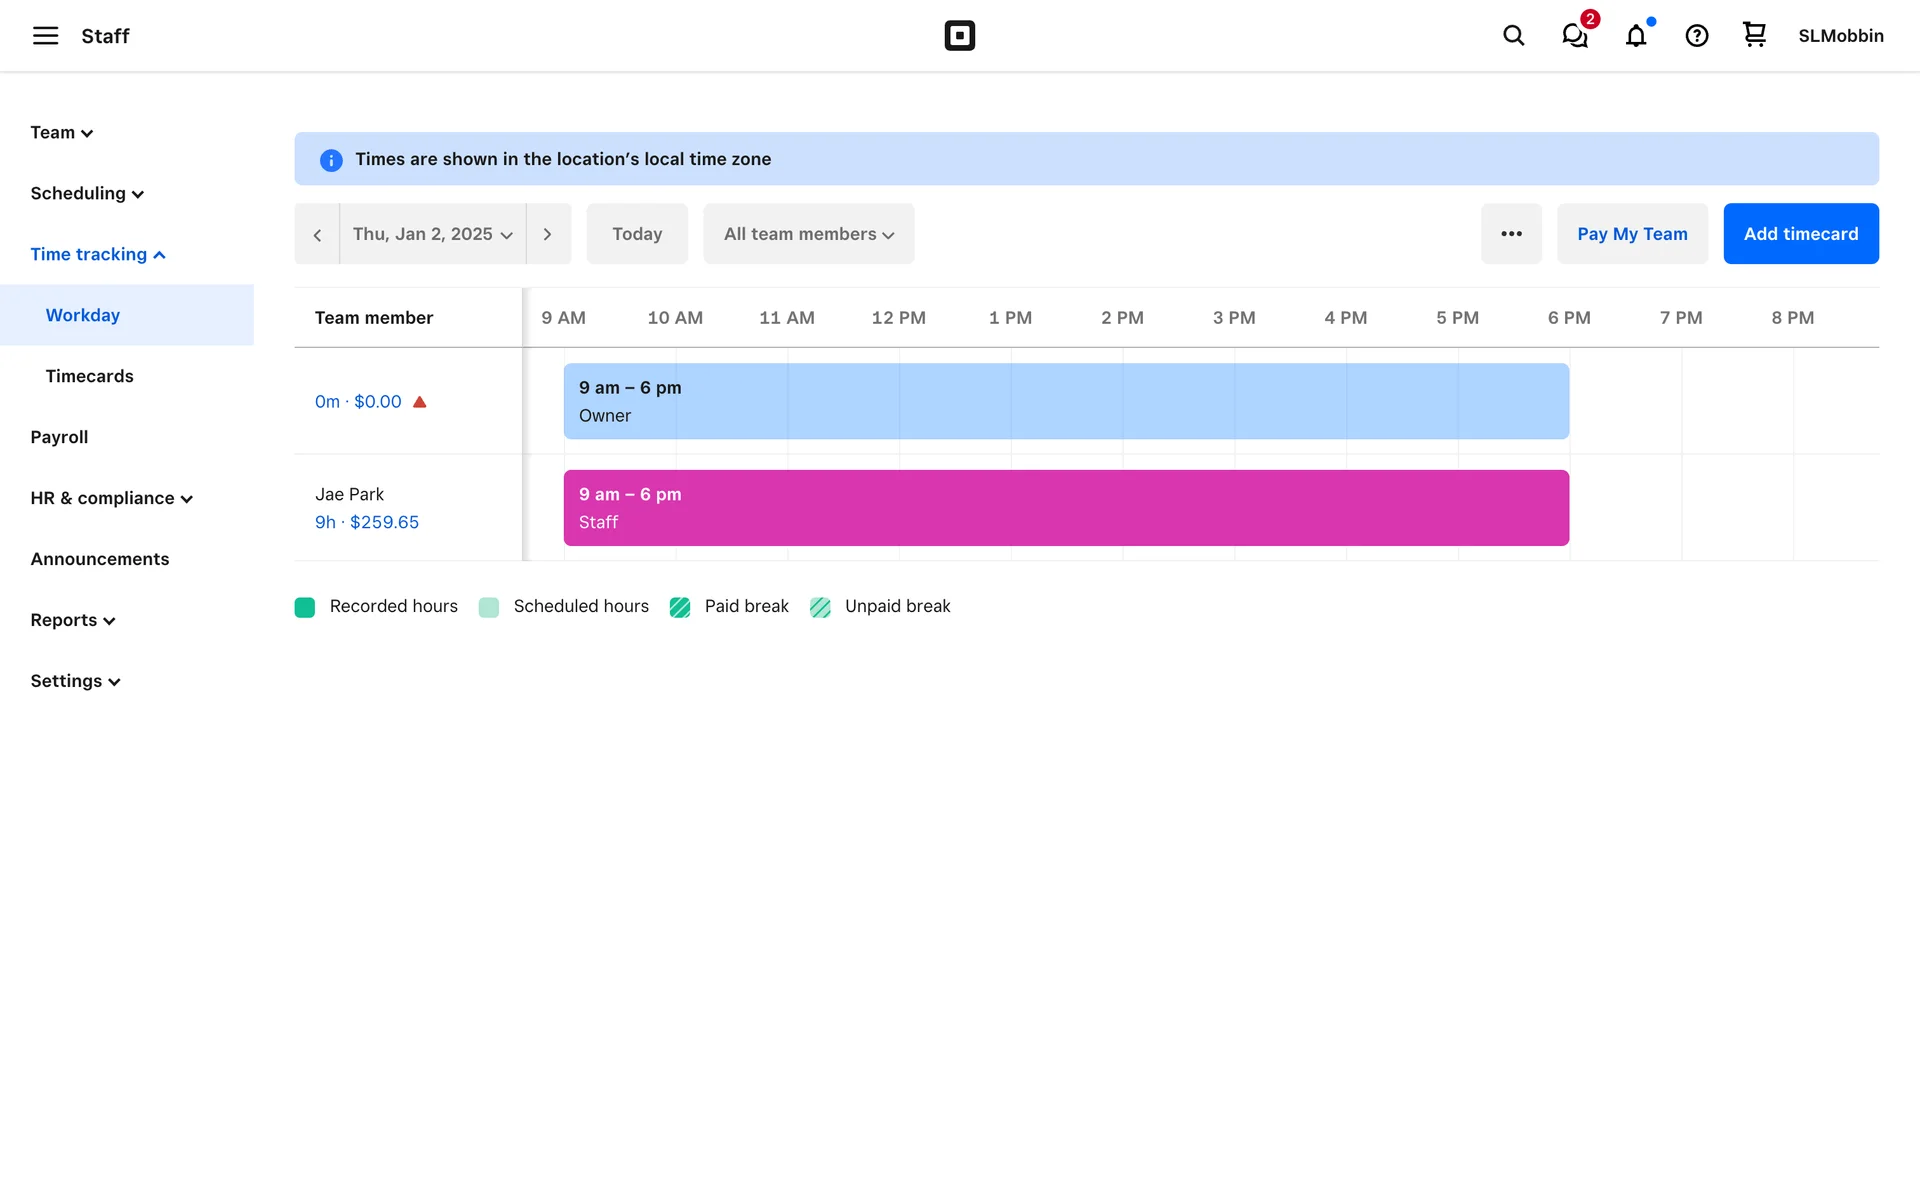
Task: Collapse the Time tracking section
Action: click(97, 255)
